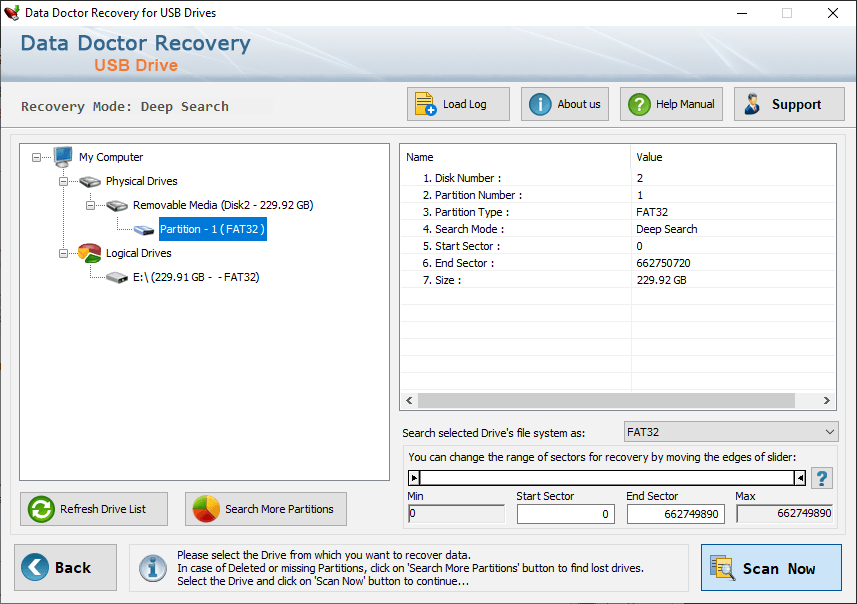Click the '2. Partition Number :' row
857x604 pixels.
618,195
